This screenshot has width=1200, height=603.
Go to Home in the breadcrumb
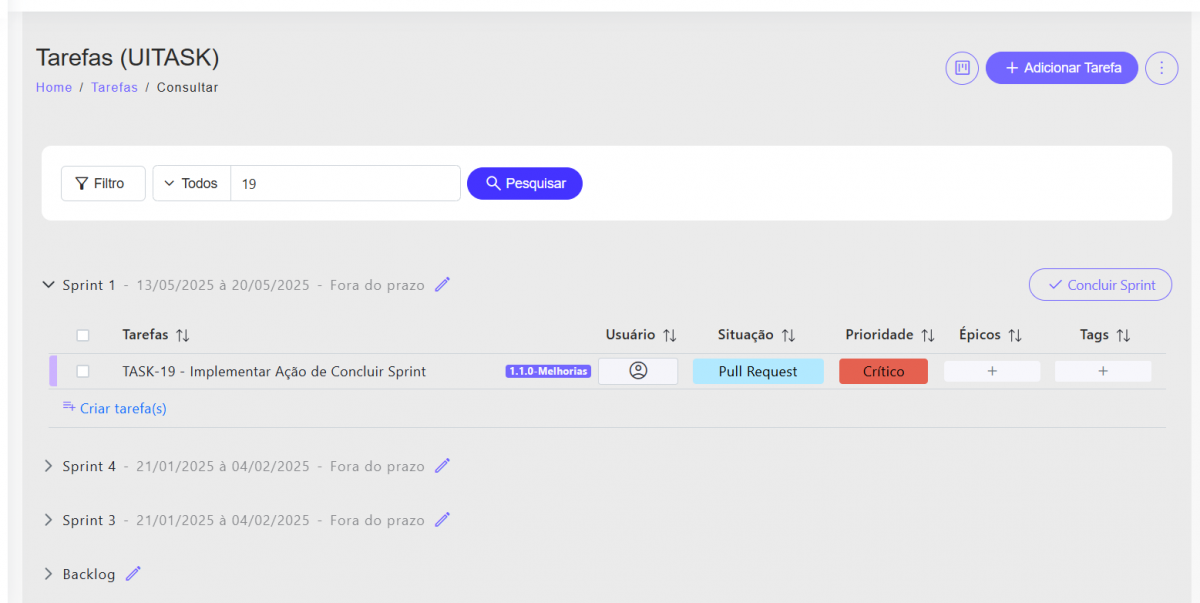(x=54, y=88)
